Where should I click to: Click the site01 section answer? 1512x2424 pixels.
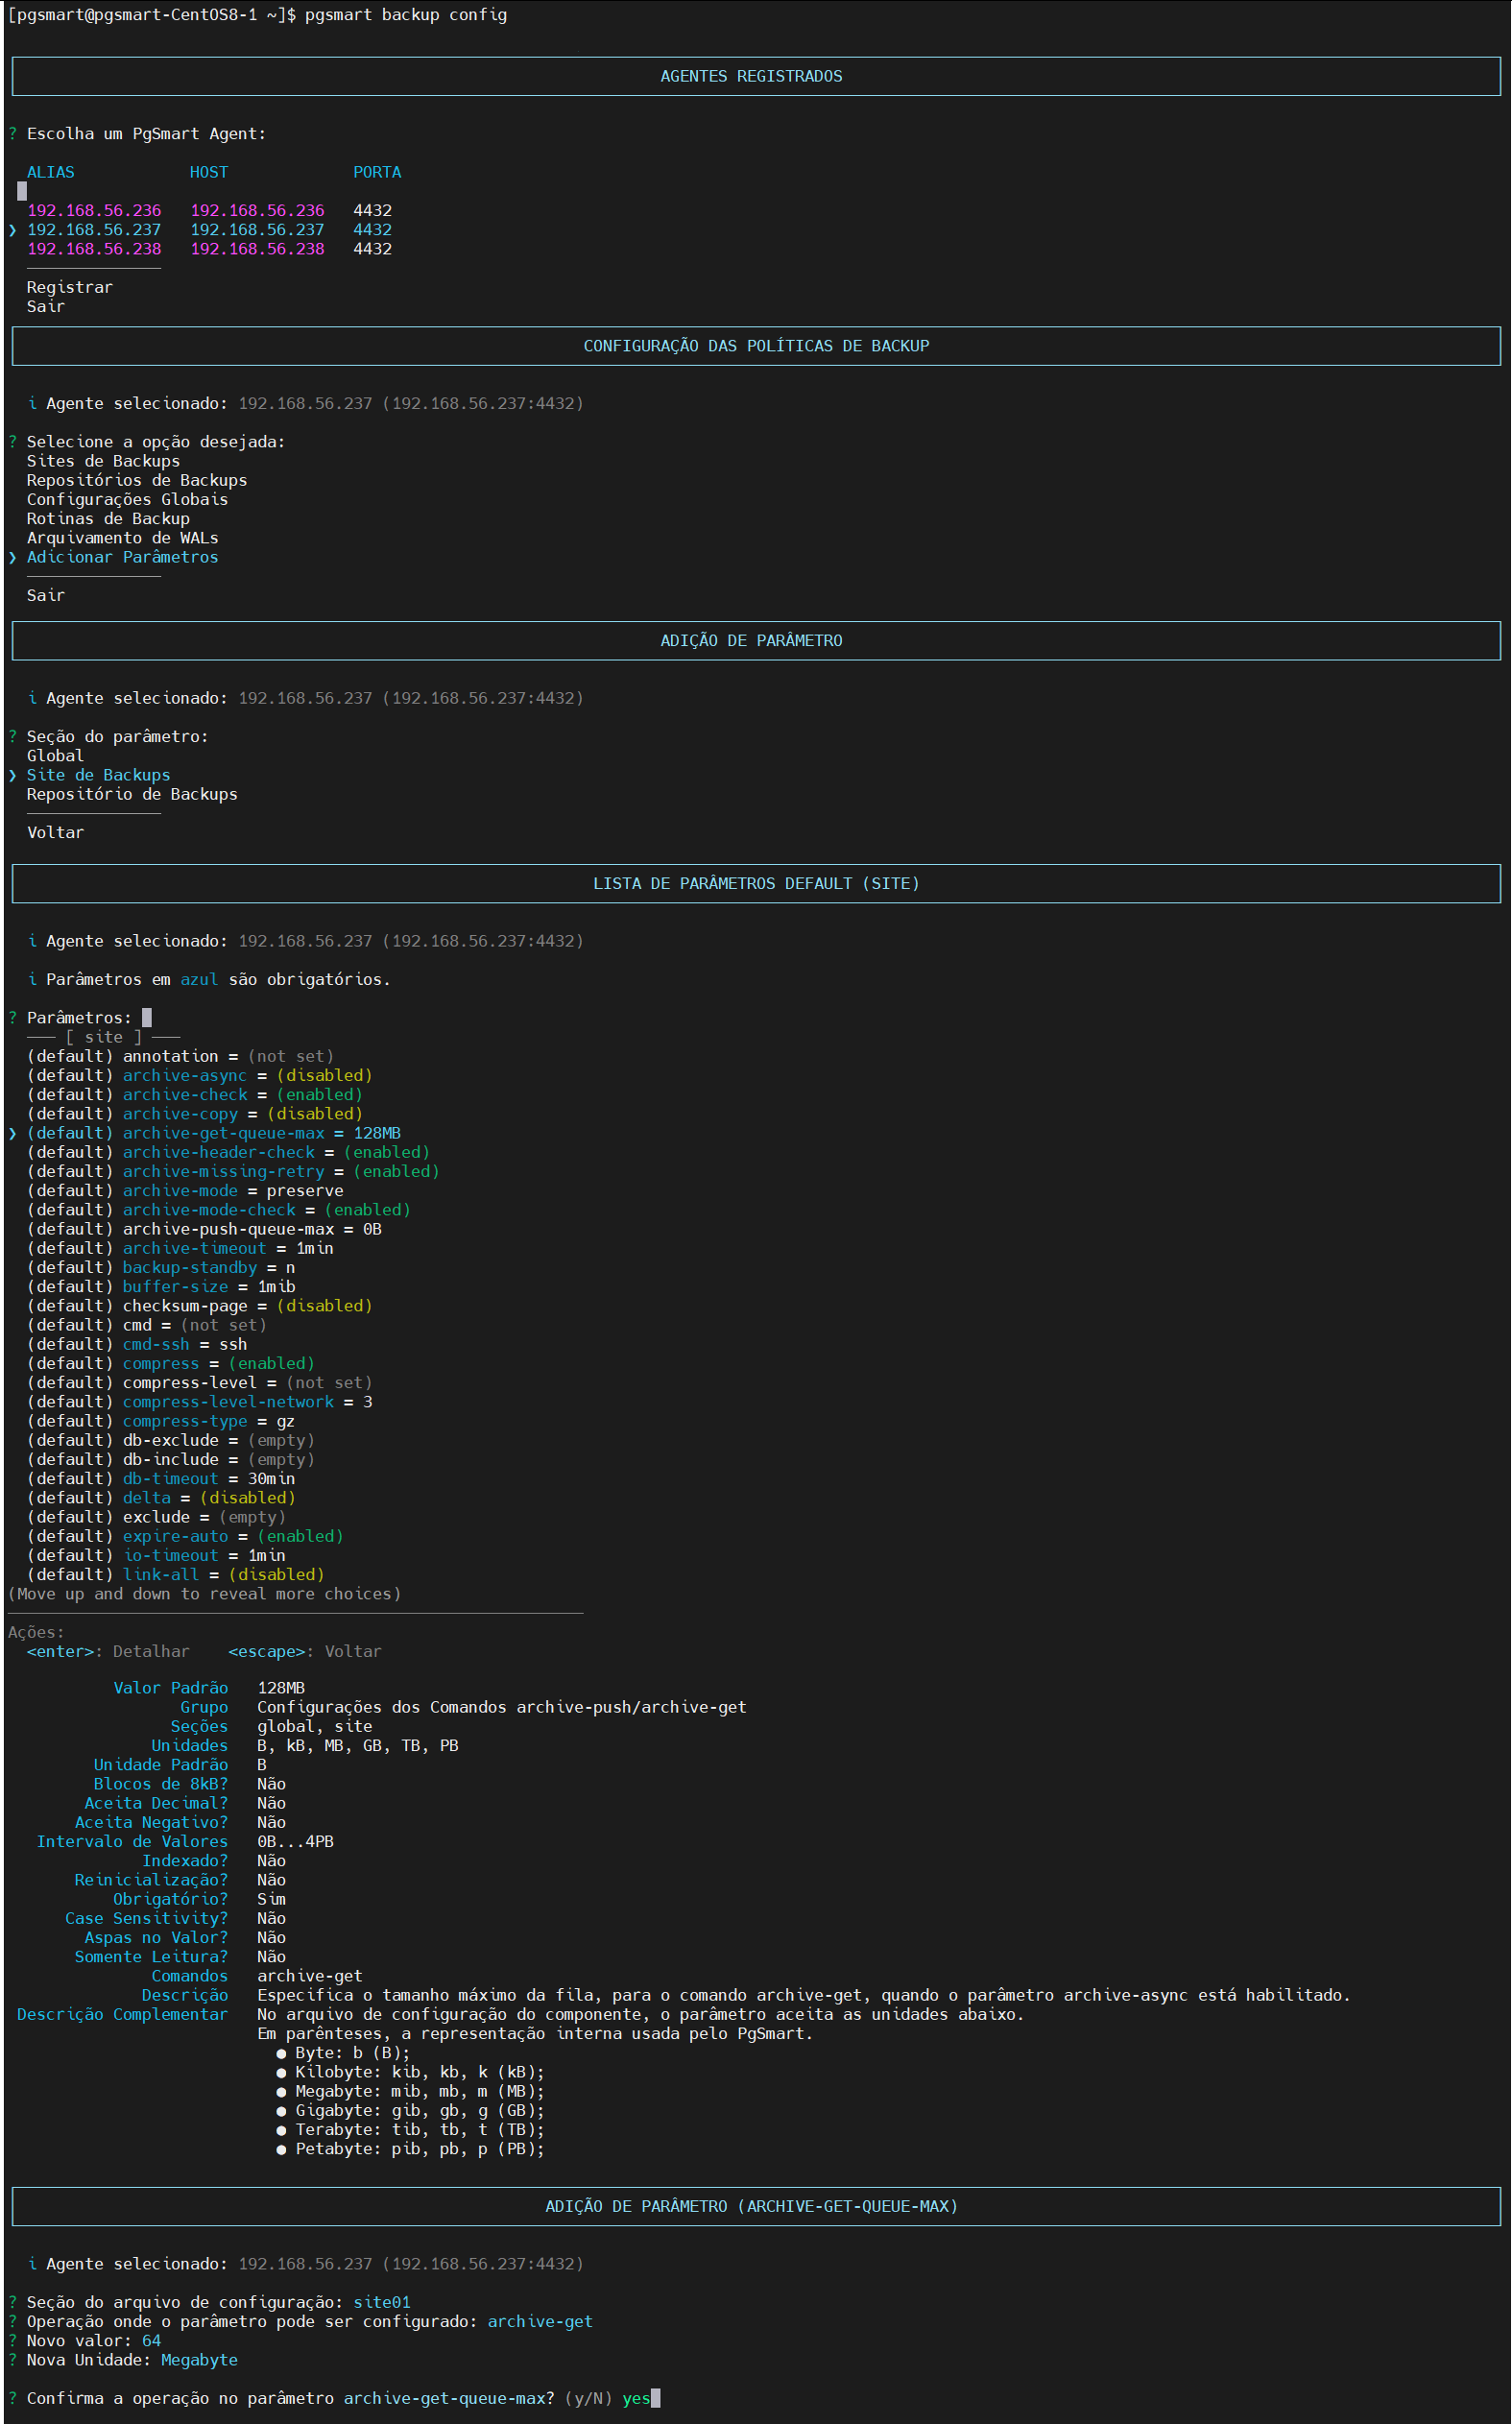[382, 2302]
